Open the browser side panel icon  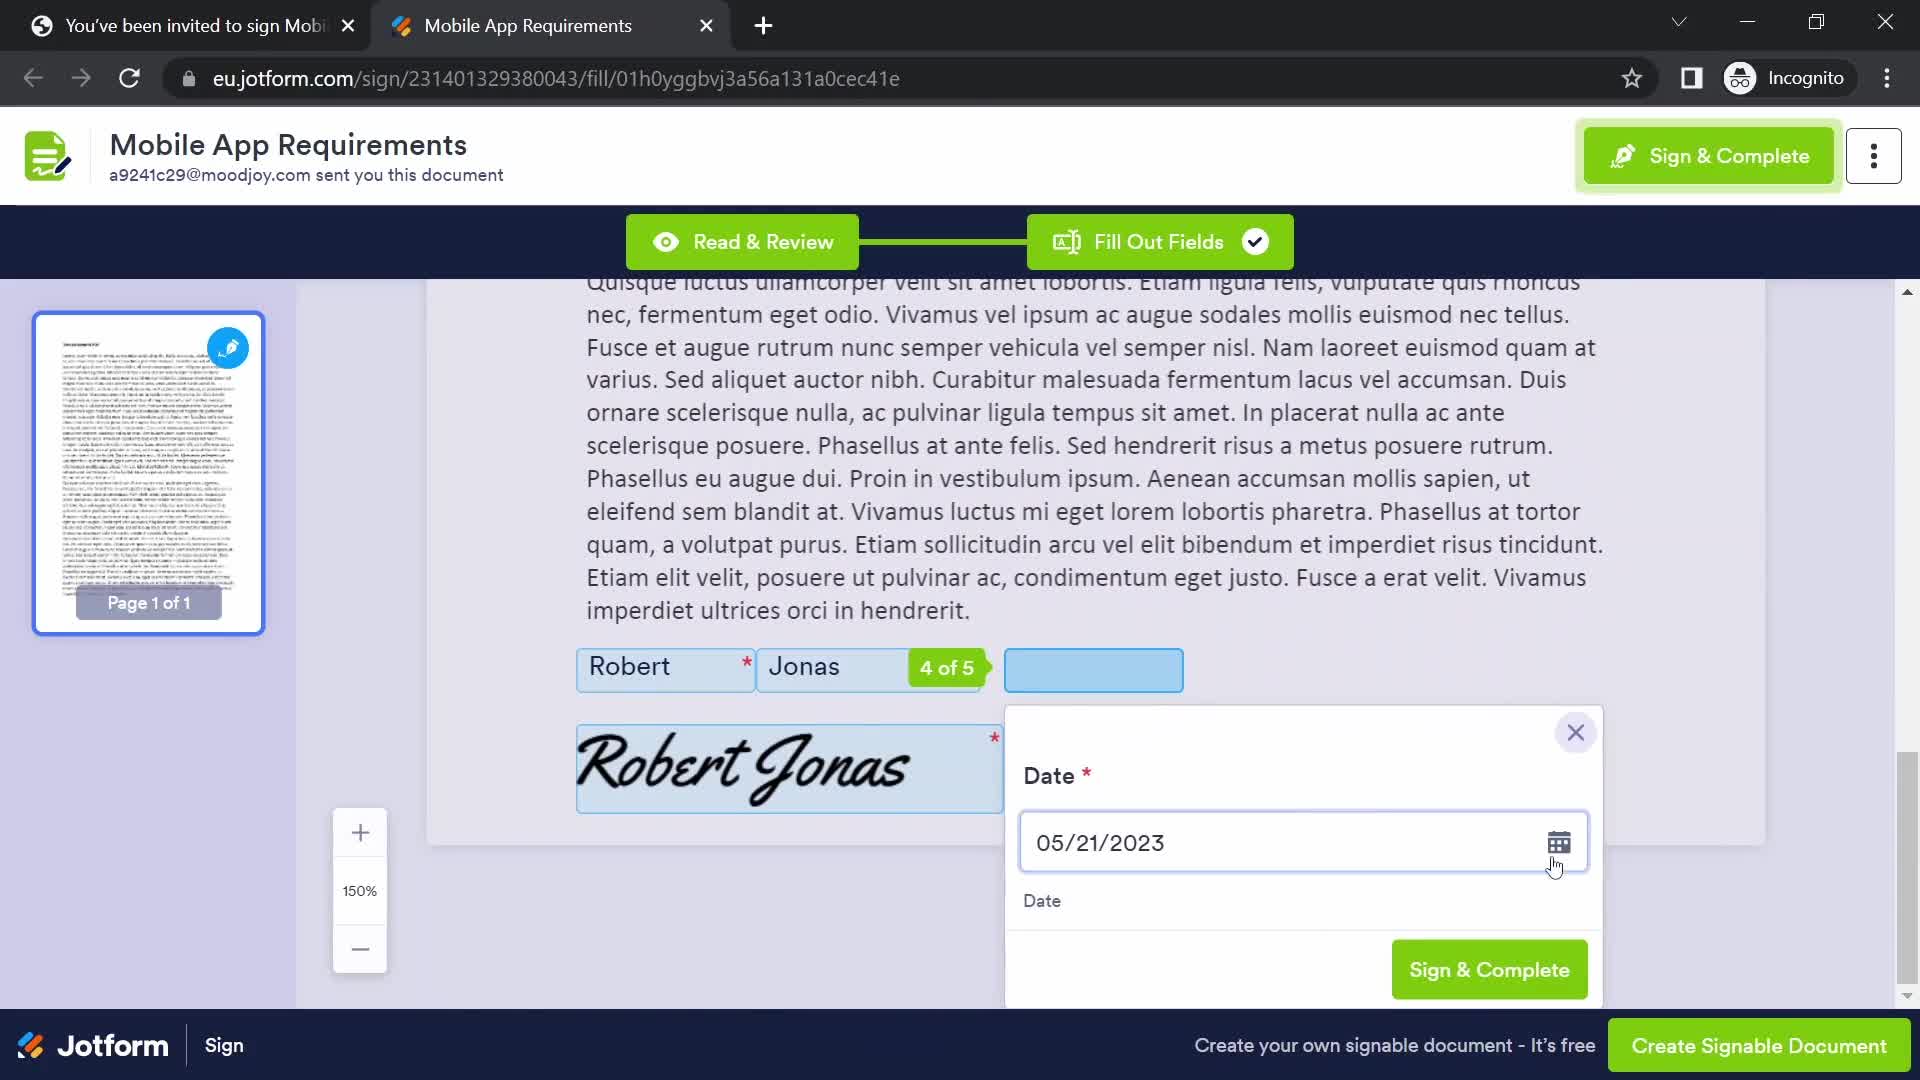[1691, 78]
